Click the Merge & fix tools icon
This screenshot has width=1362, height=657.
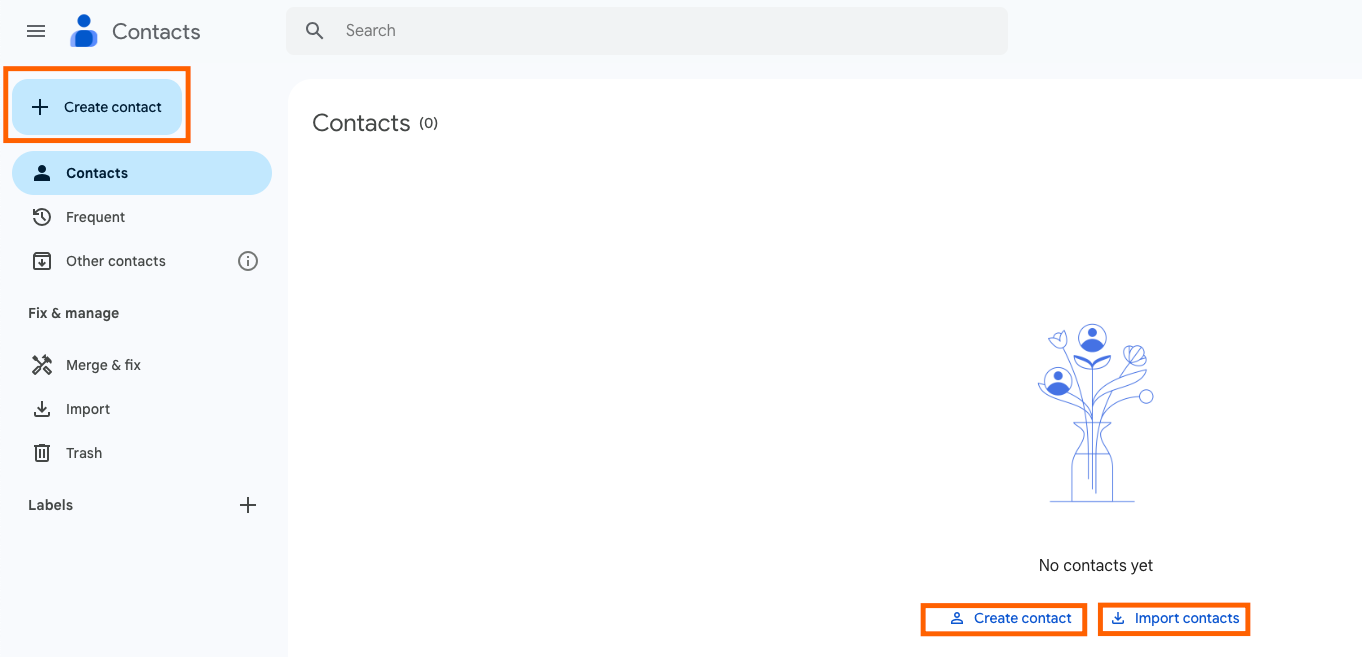click(42, 365)
